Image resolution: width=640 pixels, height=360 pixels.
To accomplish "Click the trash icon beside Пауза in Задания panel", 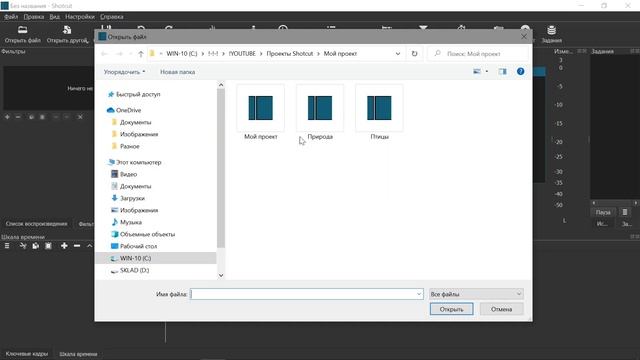I will point(625,212).
